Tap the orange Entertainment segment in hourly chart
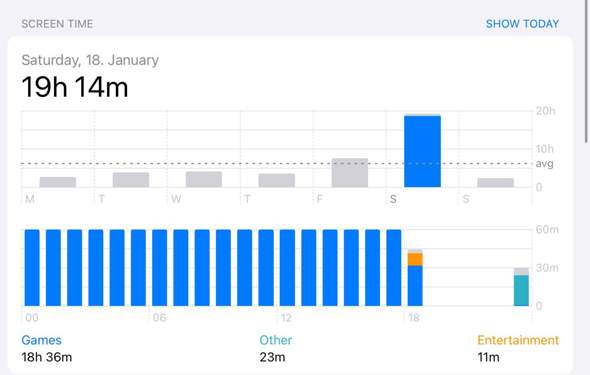Screen dimensions: 590x375 [415, 259]
